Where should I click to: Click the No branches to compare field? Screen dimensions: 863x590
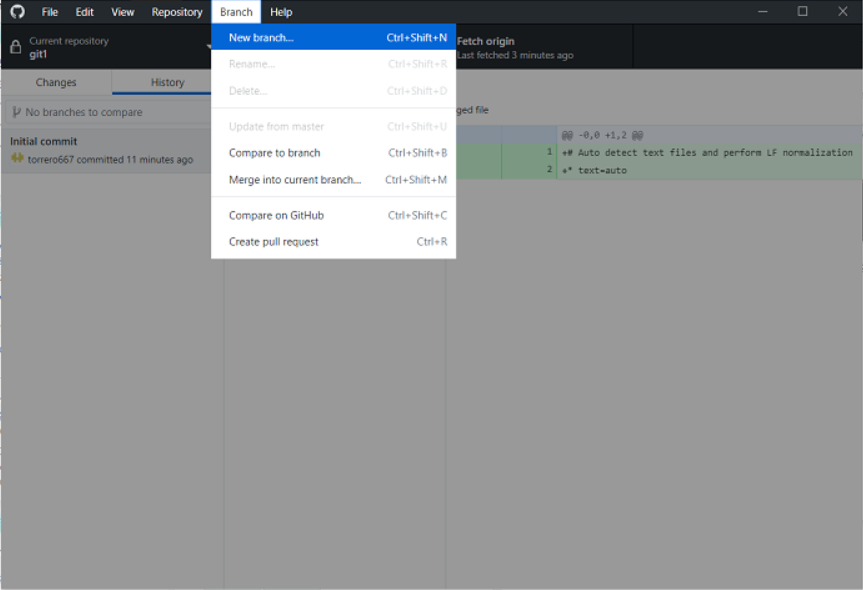pyautogui.click(x=110, y=112)
